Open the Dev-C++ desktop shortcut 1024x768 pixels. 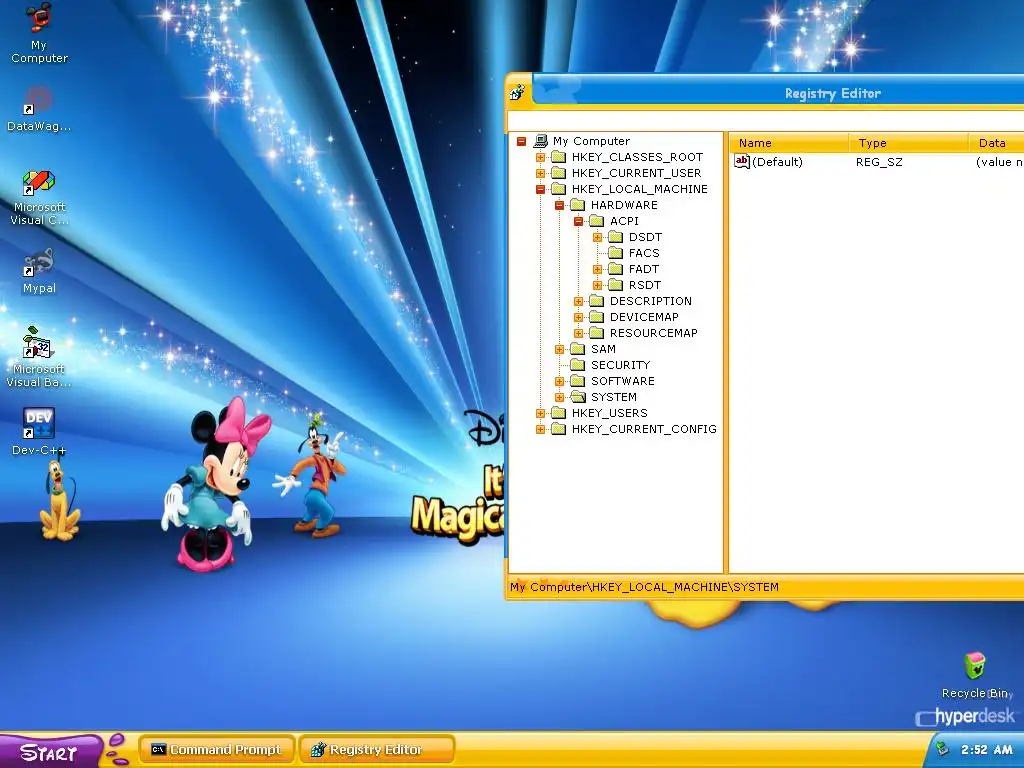39,432
